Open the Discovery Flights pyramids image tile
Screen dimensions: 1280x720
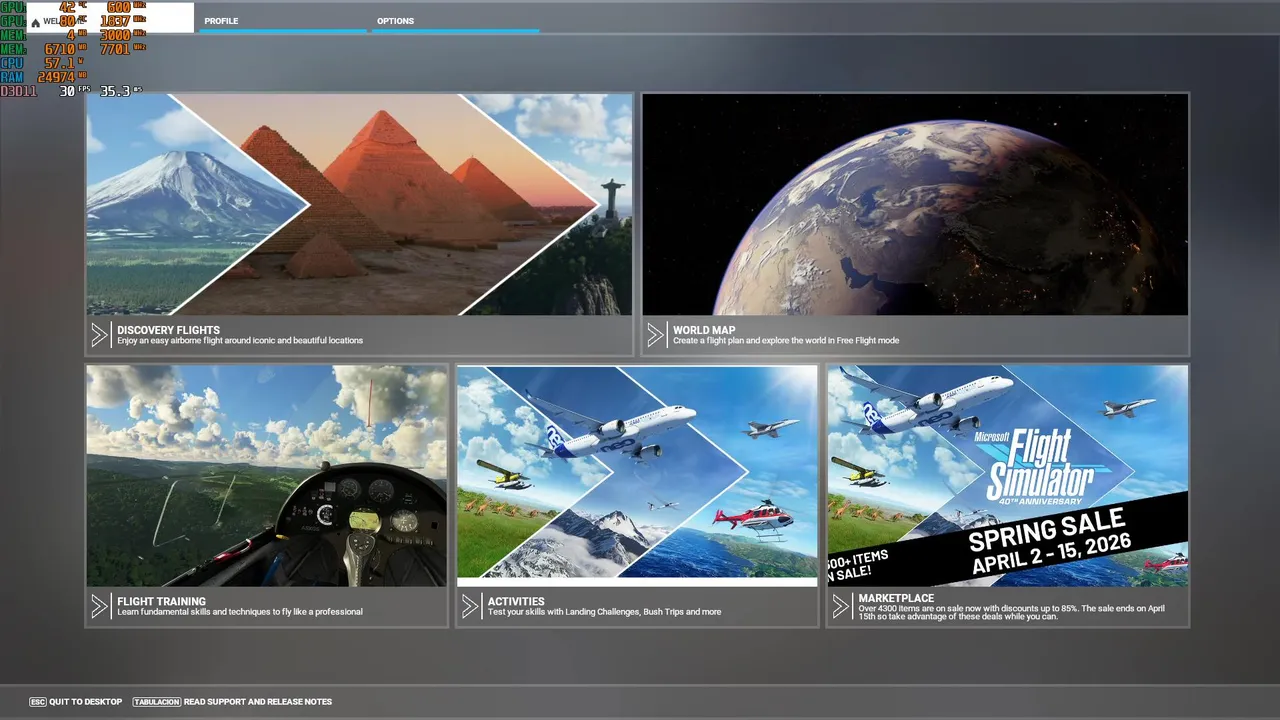click(x=359, y=205)
